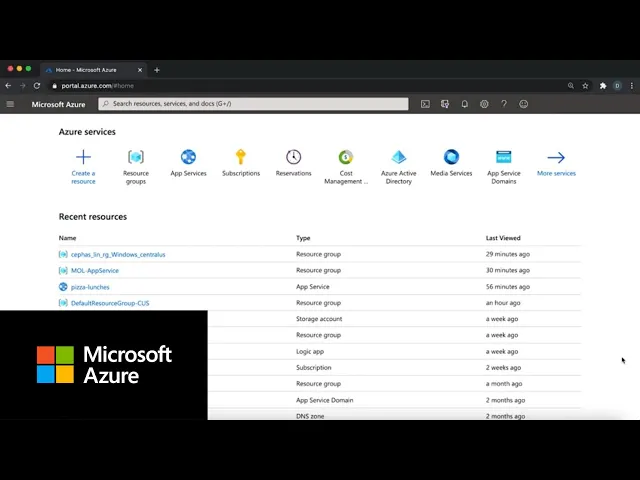Click the 'Subscription' type cell
The height and width of the screenshot is (480, 640).
pyautogui.click(x=313, y=367)
